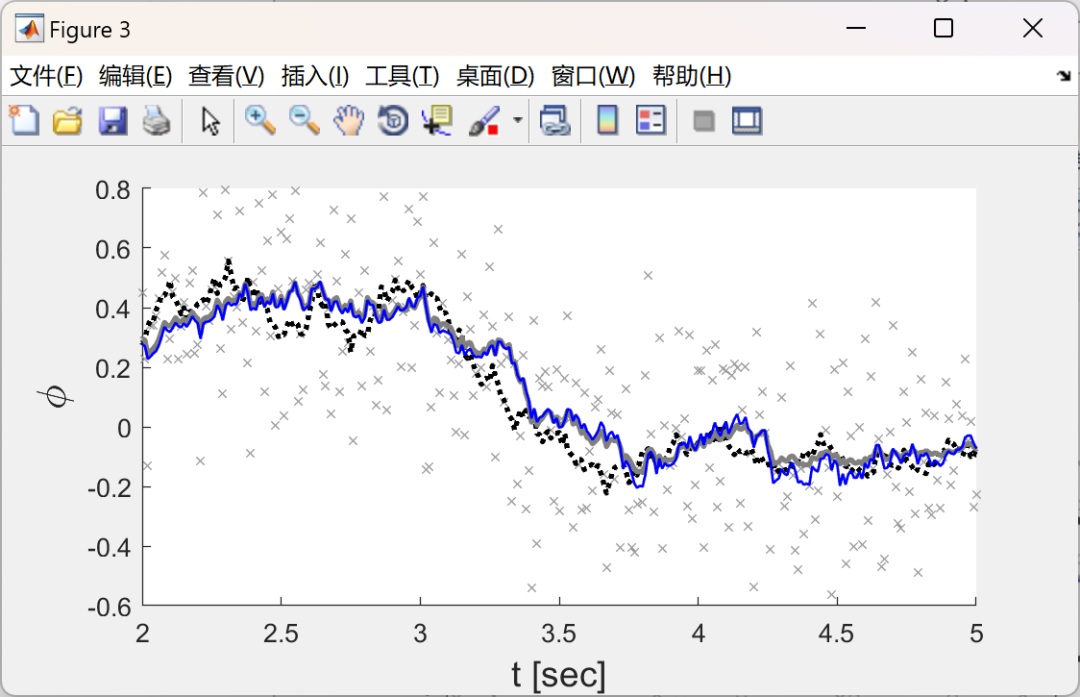Click x-axis tick label 3.5
Screen dimensions: 1080x697
(559, 633)
